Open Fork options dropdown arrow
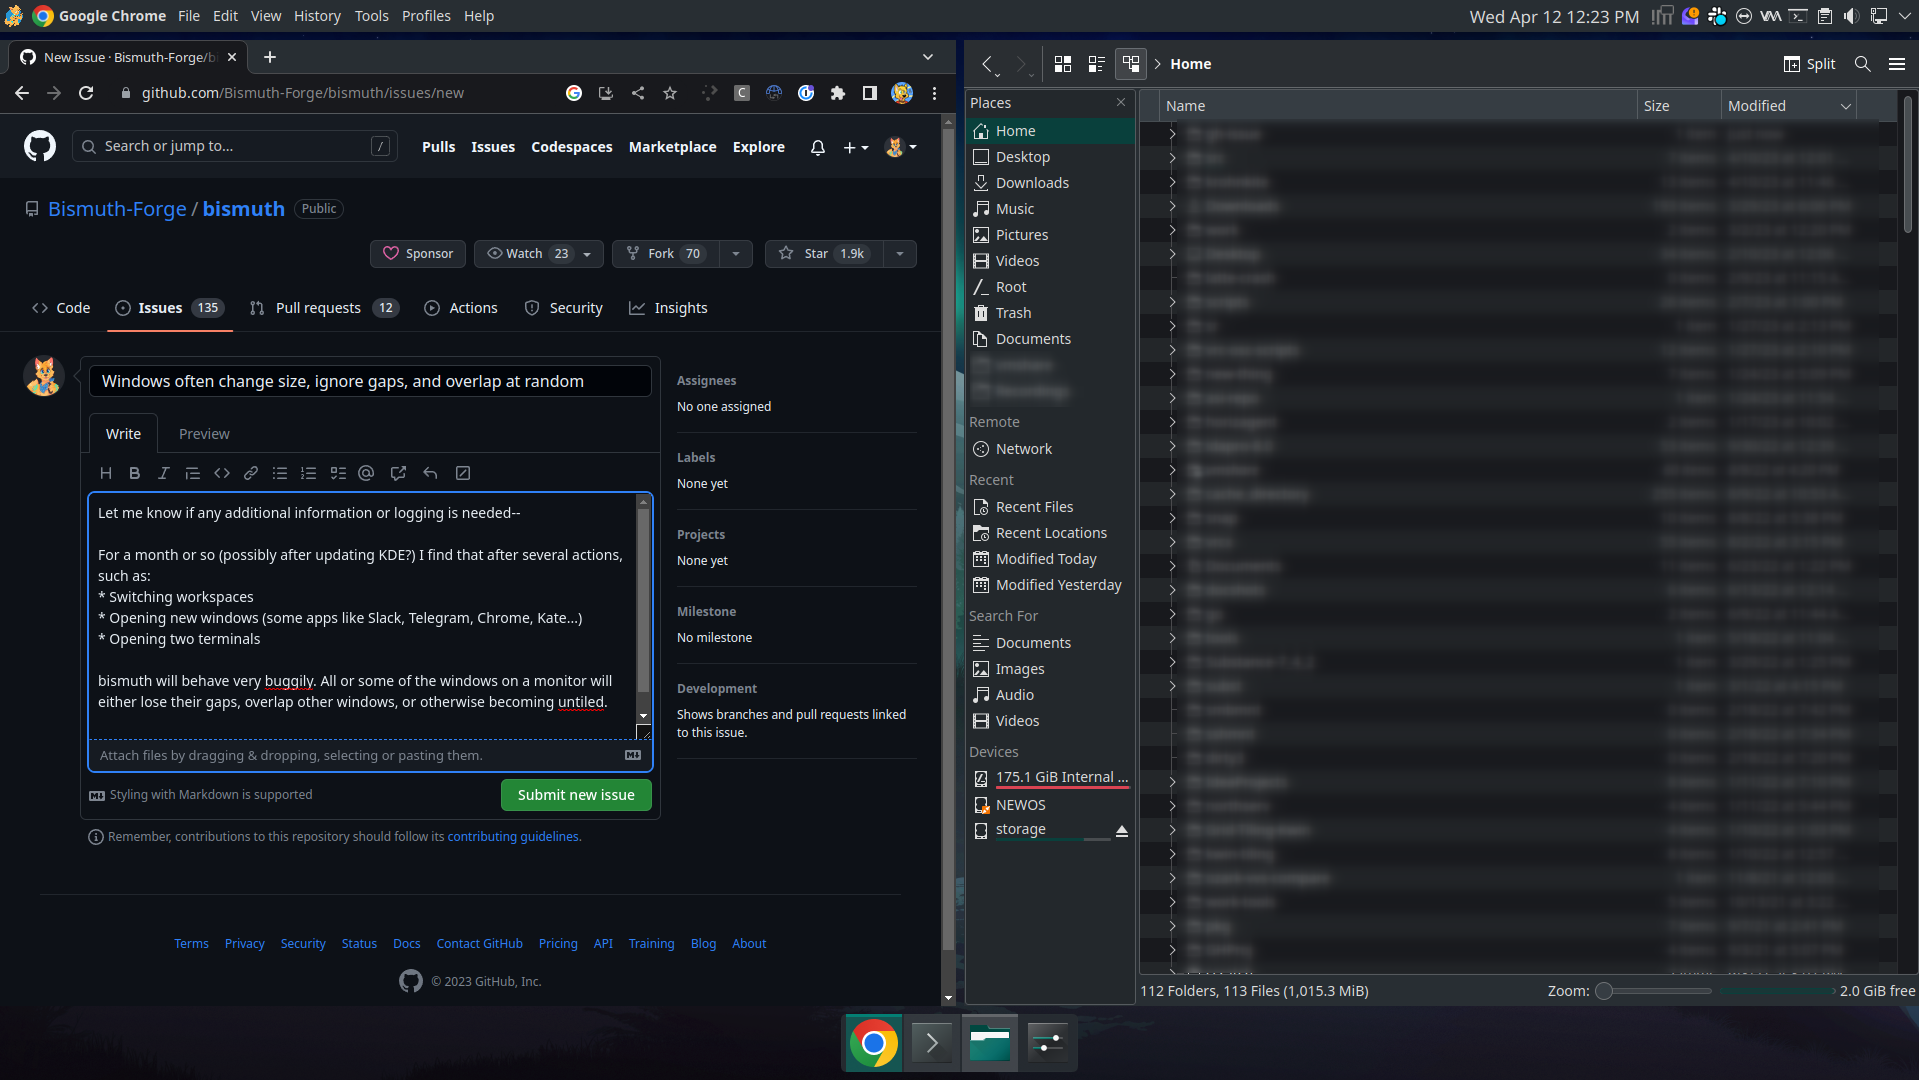Viewport: 1919px width, 1080px height. [x=736, y=254]
